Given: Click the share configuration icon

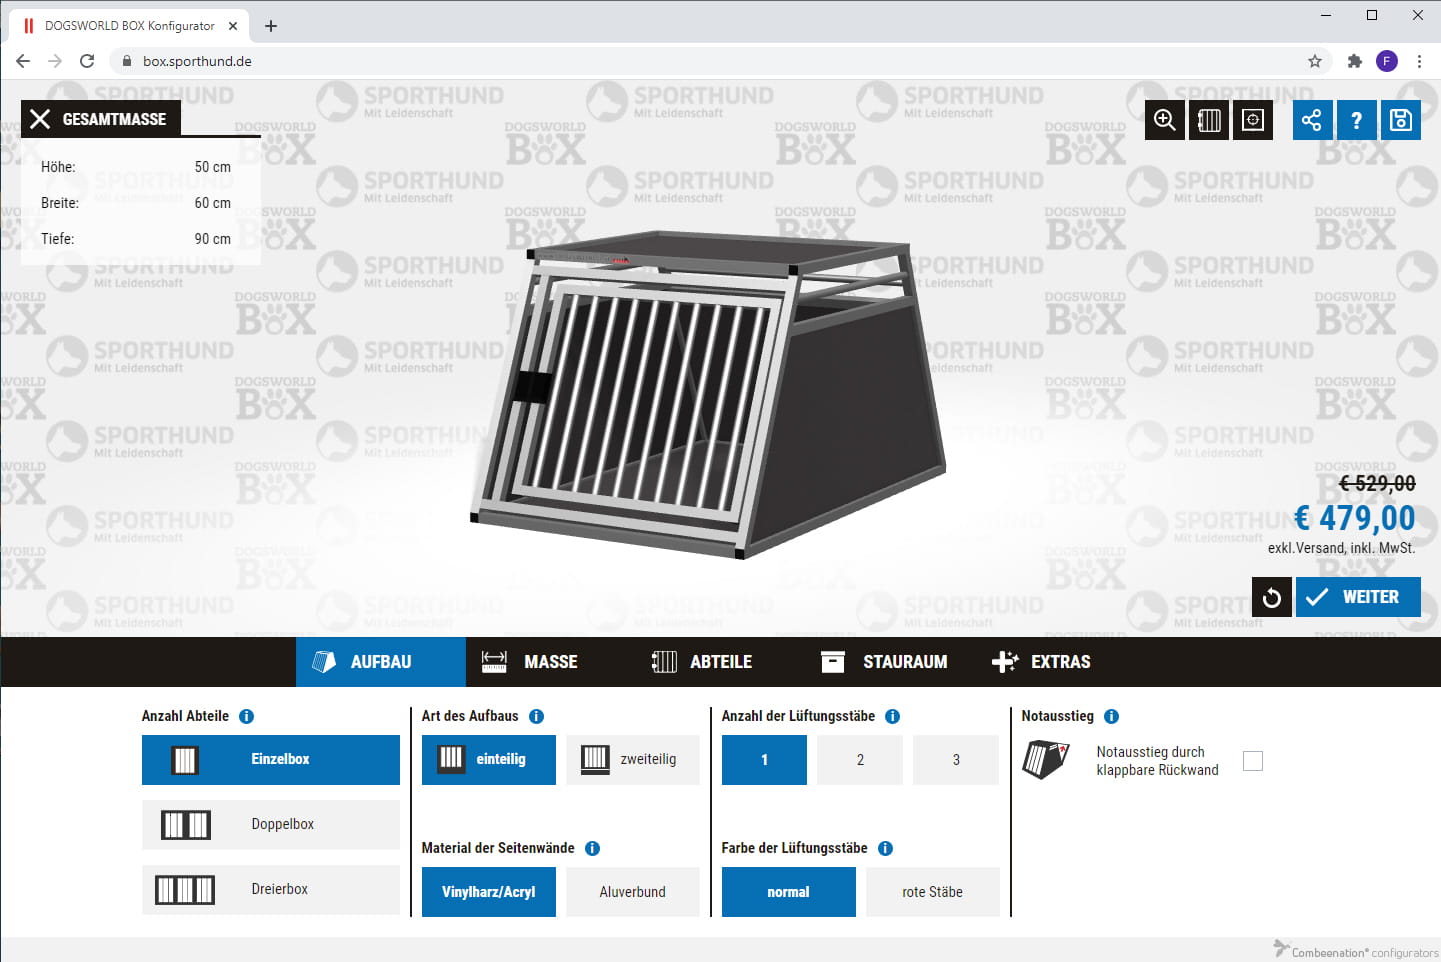Looking at the screenshot, I should [1311, 120].
